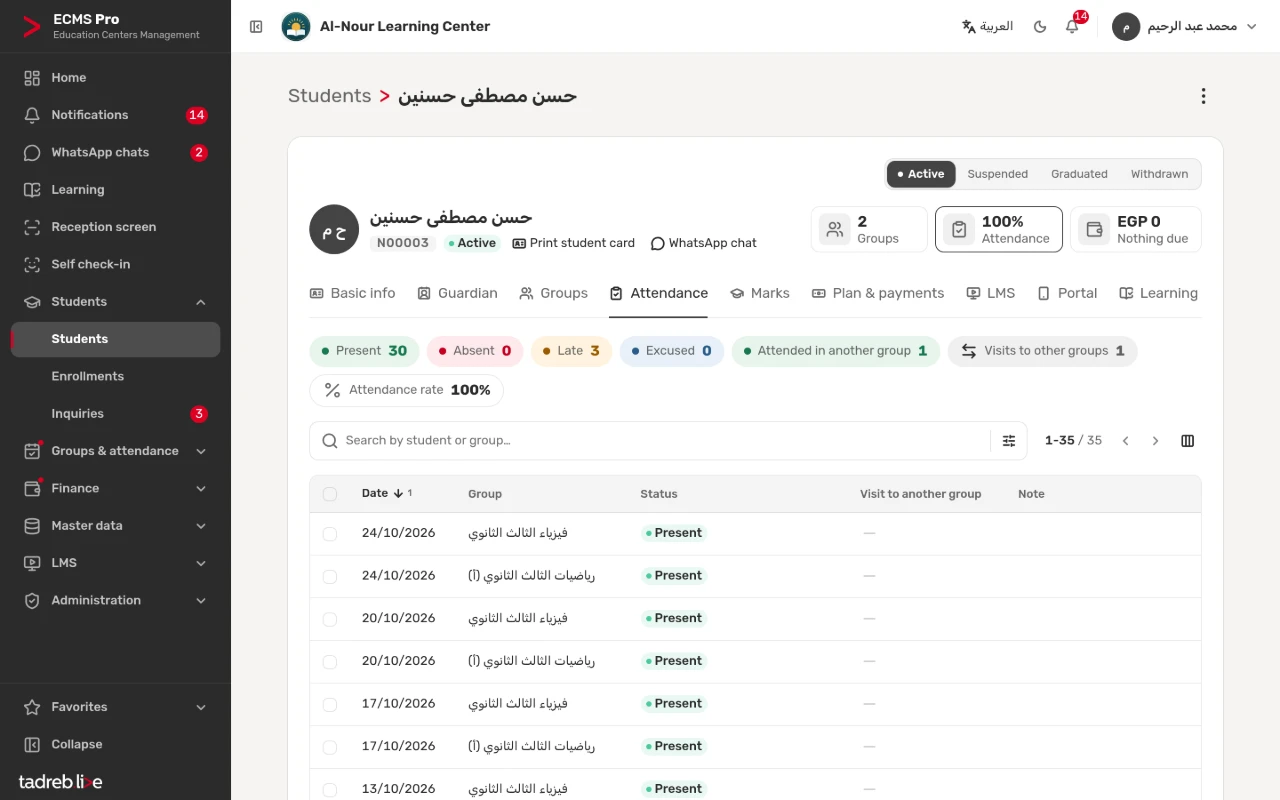Sort by the Date column header
This screenshot has height=800, width=1280.
386,494
